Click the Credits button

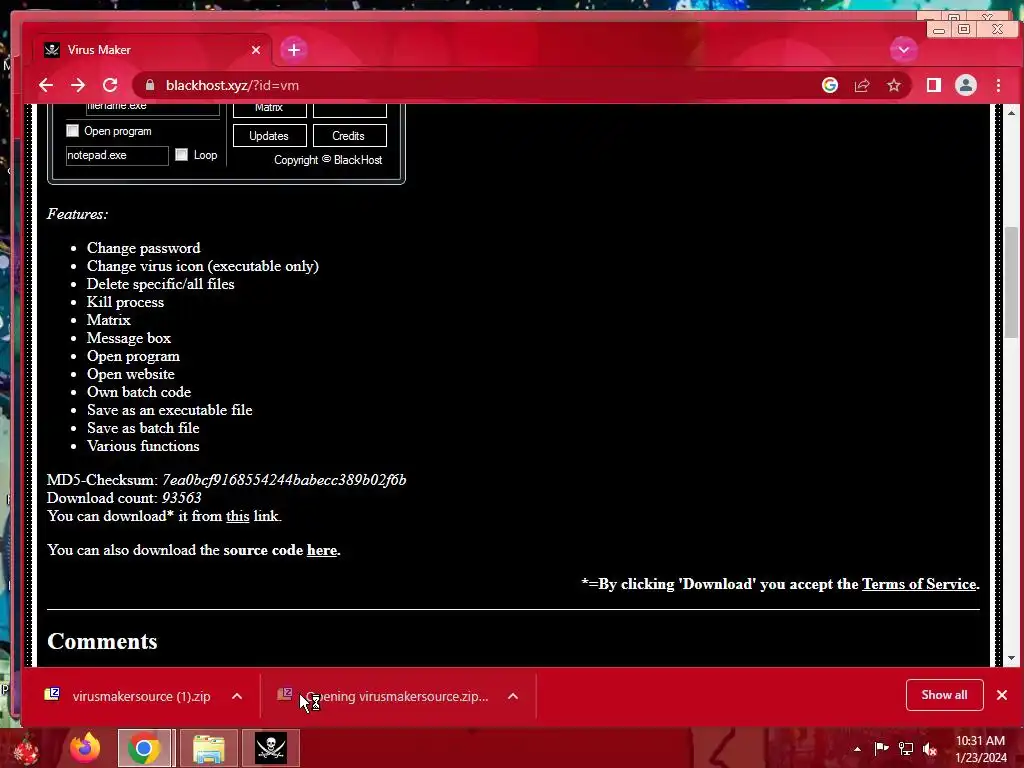point(349,136)
